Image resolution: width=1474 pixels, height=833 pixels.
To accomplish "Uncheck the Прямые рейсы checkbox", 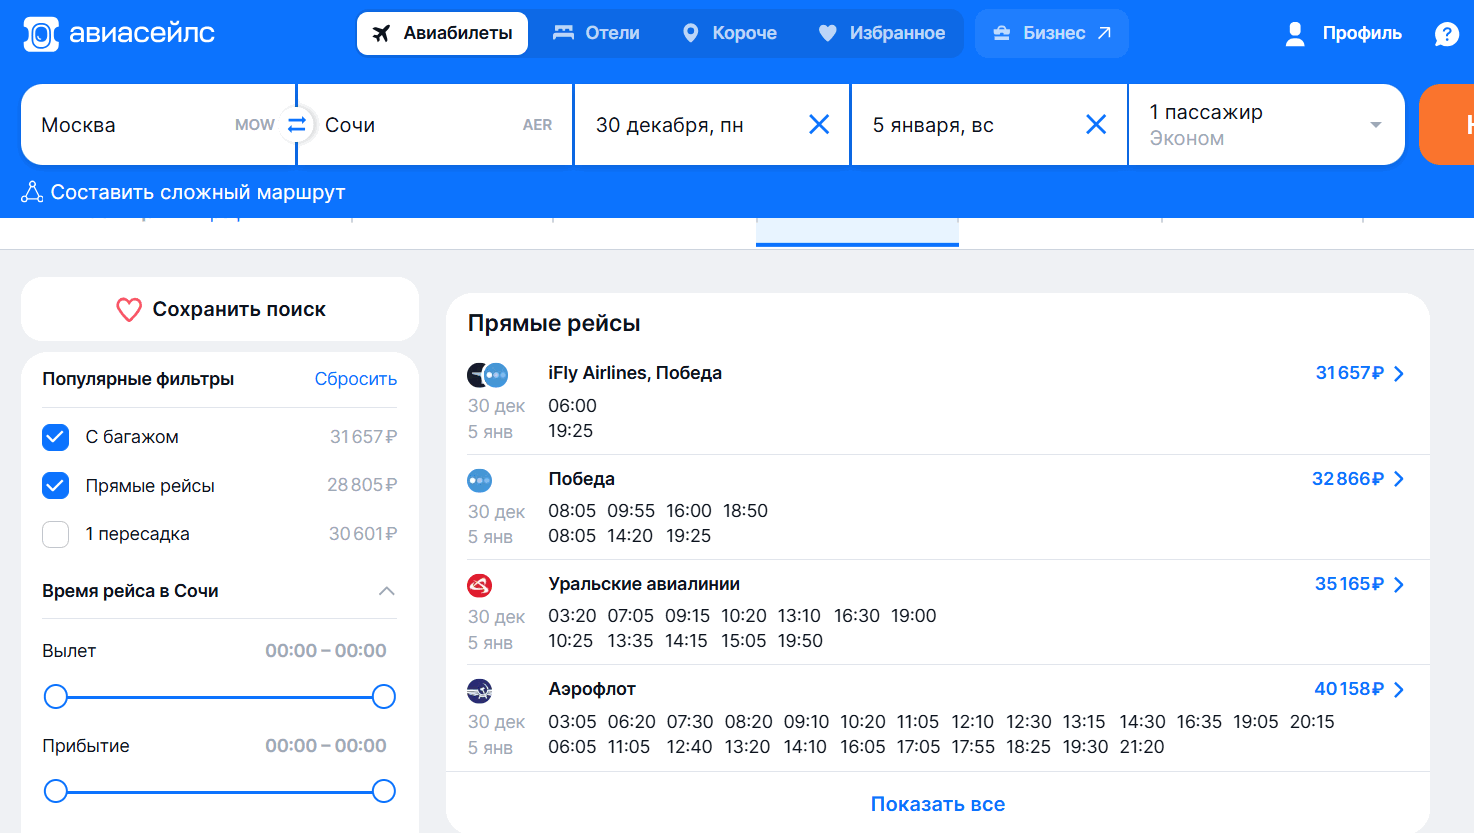I will 56,486.
